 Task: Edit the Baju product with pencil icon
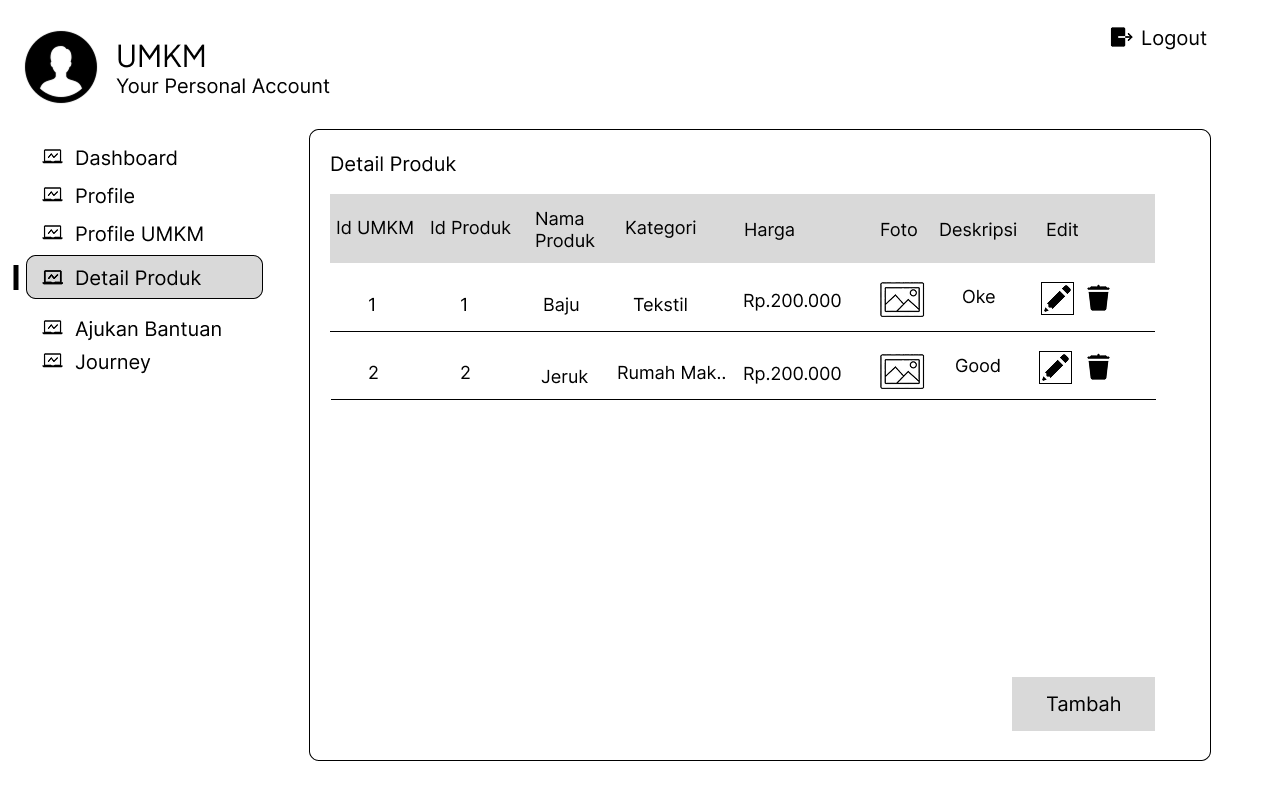pyautogui.click(x=1057, y=298)
